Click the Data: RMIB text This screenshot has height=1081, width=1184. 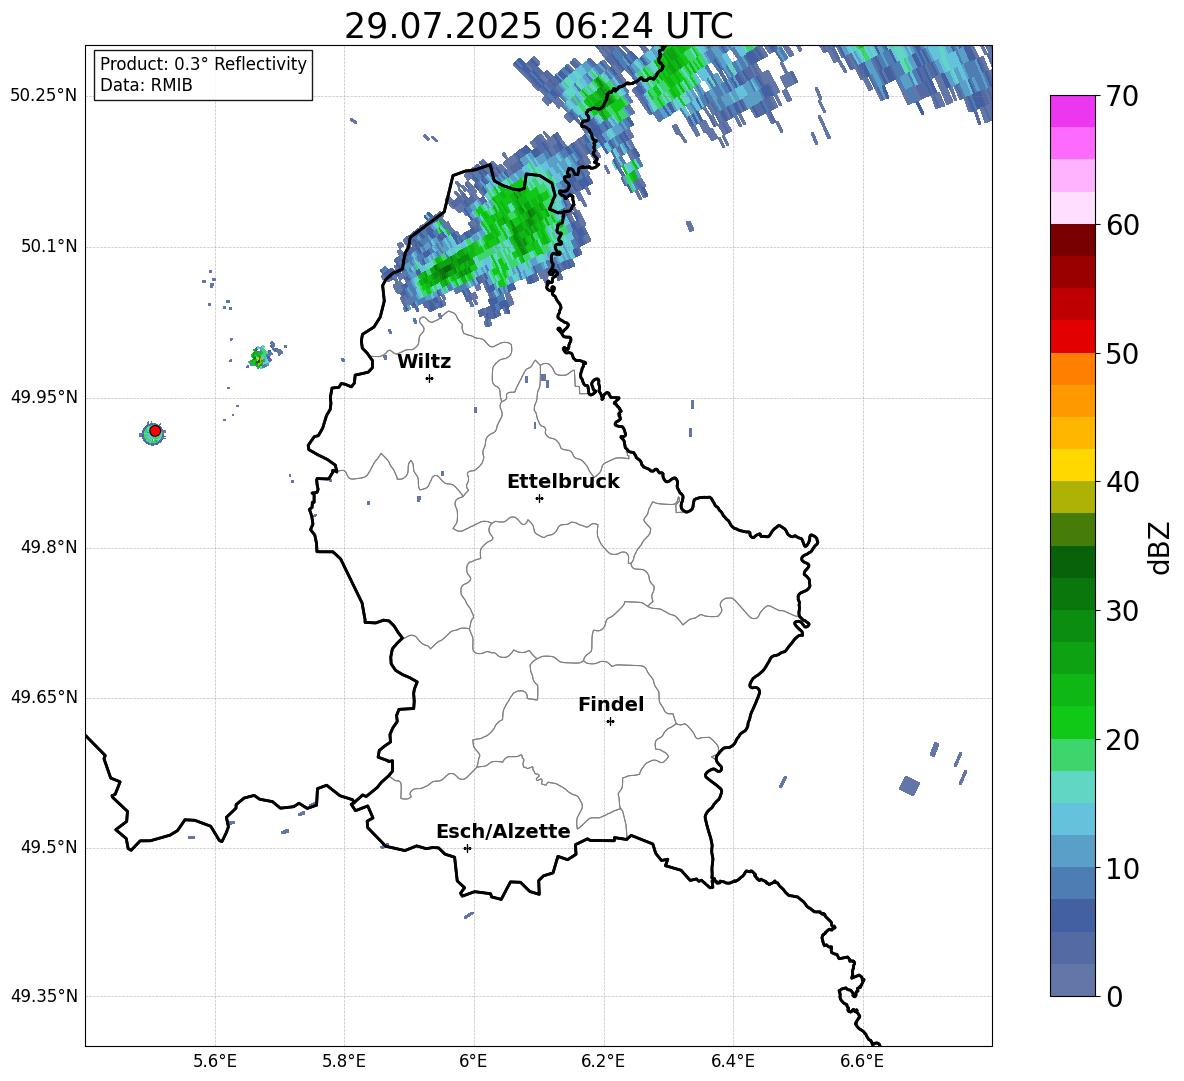click(146, 85)
